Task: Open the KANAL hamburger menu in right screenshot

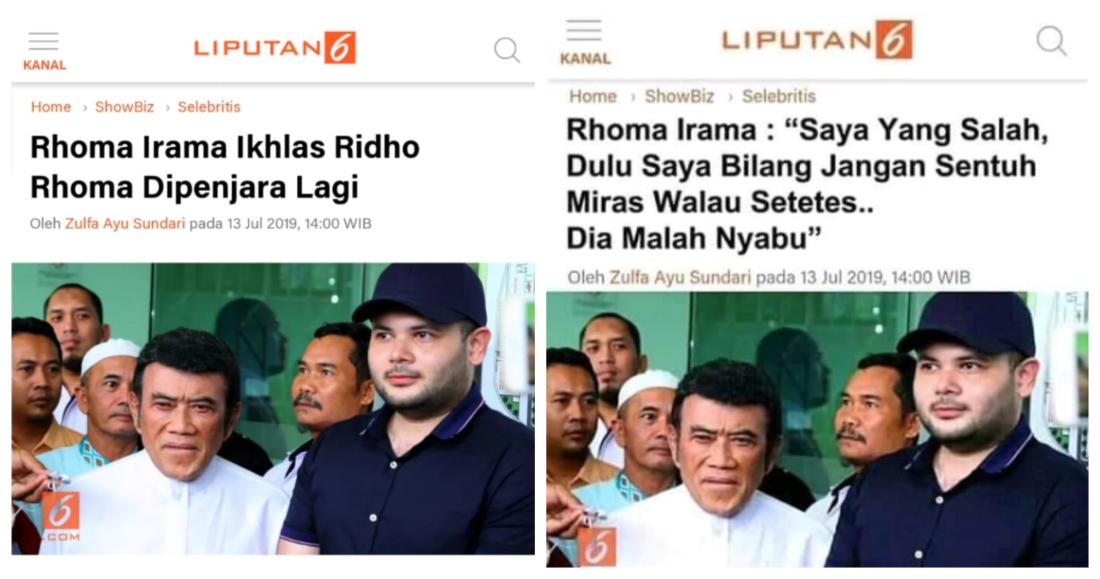Action: tap(584, 43)
